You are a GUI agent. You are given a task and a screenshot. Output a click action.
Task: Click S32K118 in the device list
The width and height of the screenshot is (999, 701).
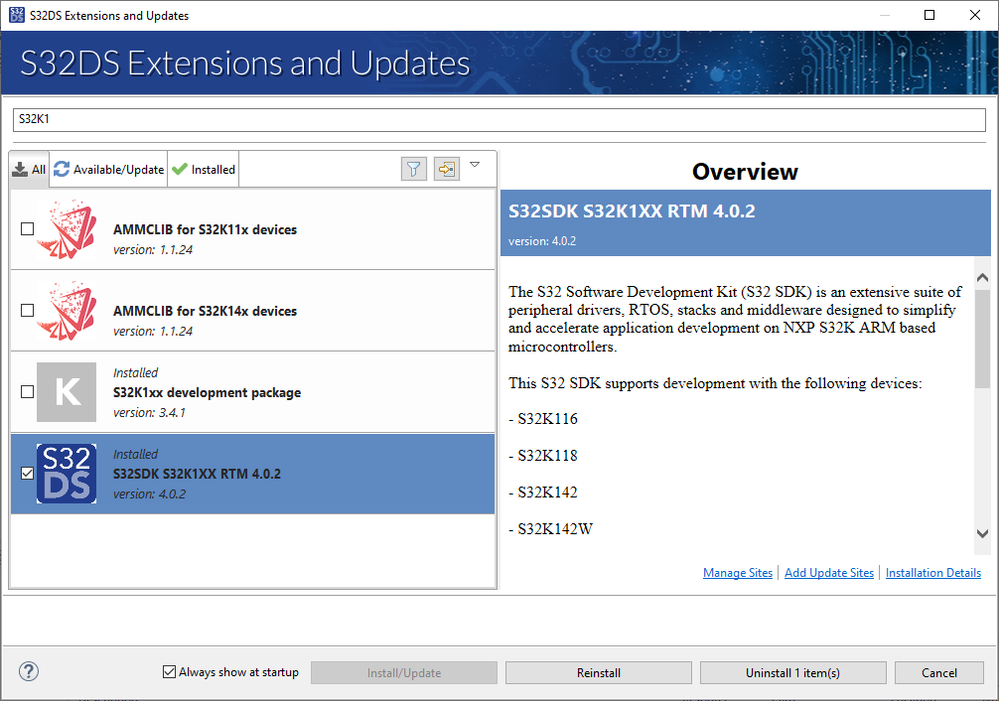click(547, 456)
